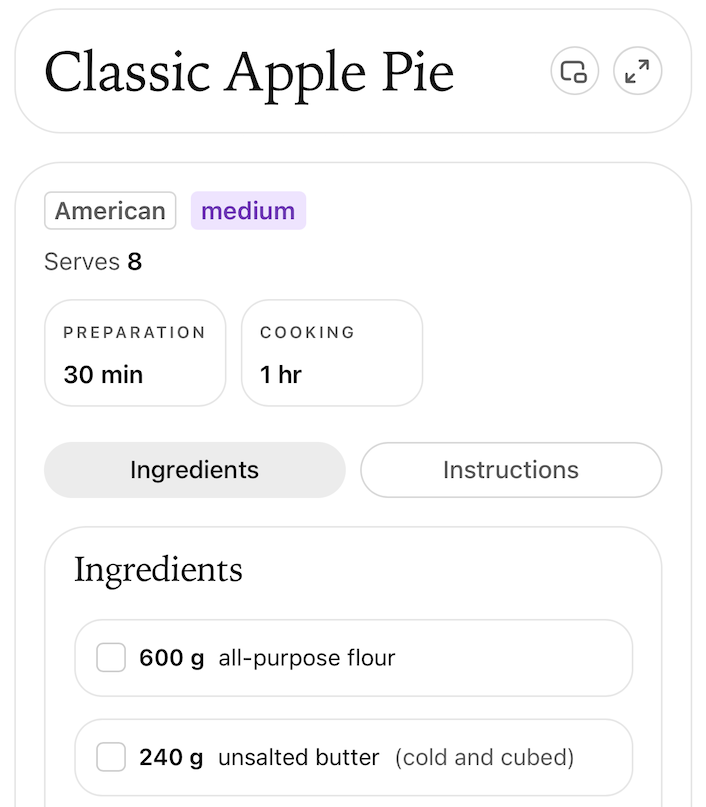The width and height of the screenshot is (706, 807).
Task: Click the cold and cubed note
Action: (484, 758)
